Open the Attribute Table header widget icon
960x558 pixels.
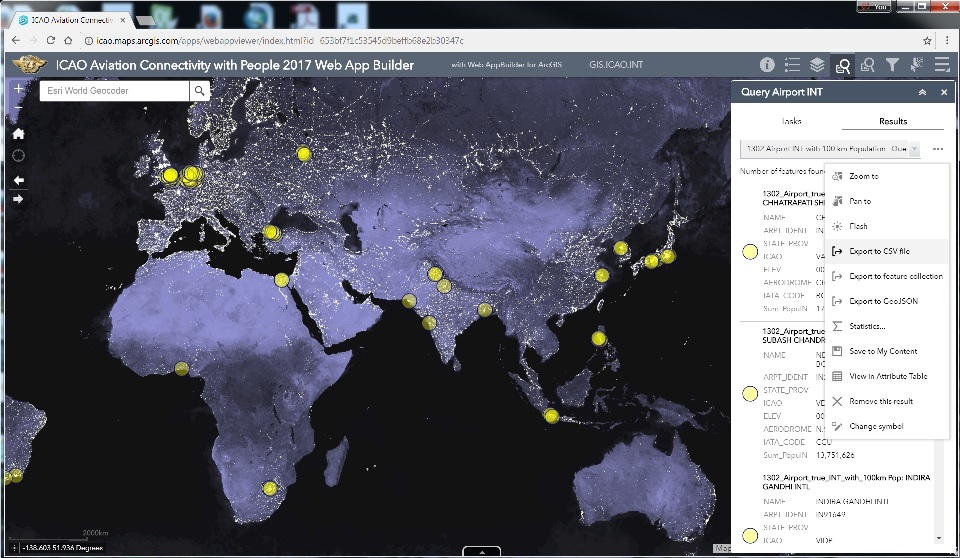942,65
